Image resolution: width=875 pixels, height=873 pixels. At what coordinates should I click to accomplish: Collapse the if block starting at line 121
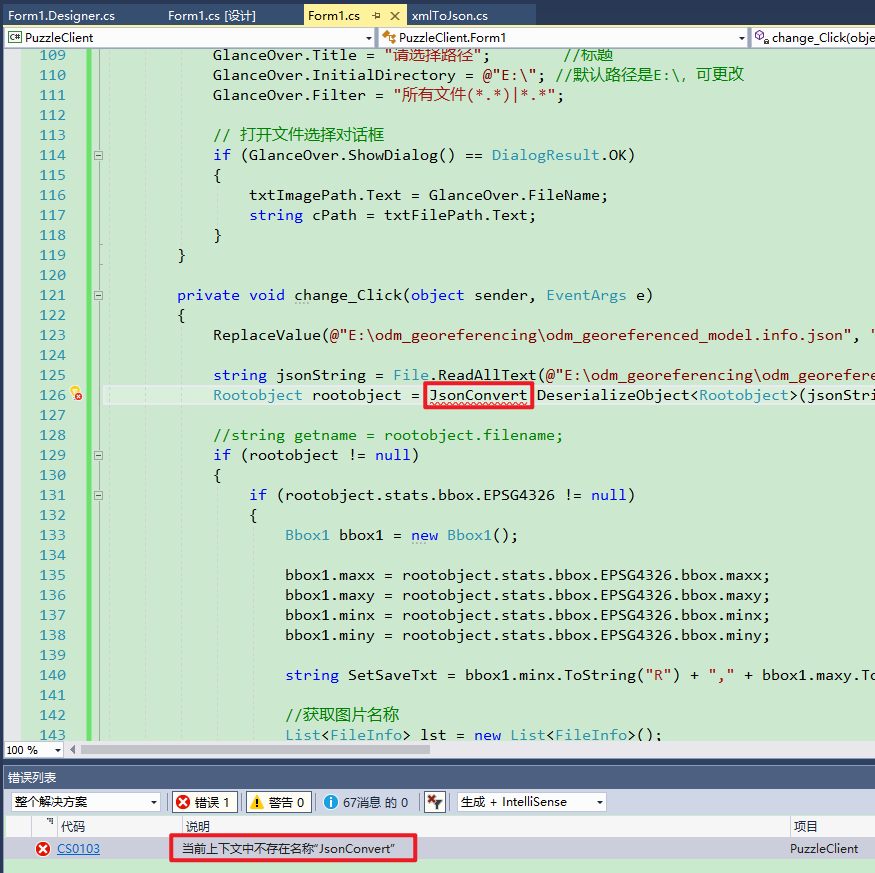coord(98,294)
